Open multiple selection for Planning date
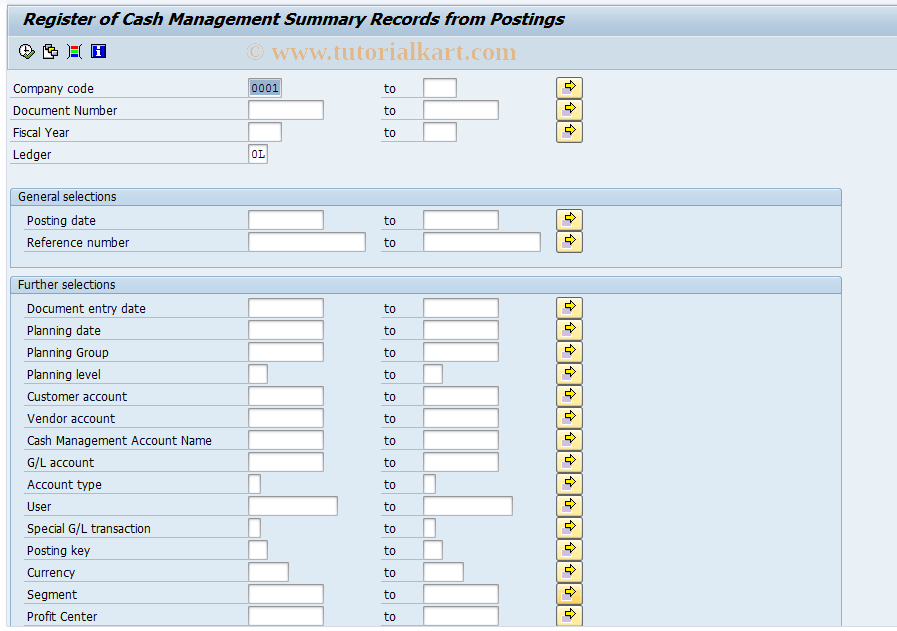 pos(569,330)
